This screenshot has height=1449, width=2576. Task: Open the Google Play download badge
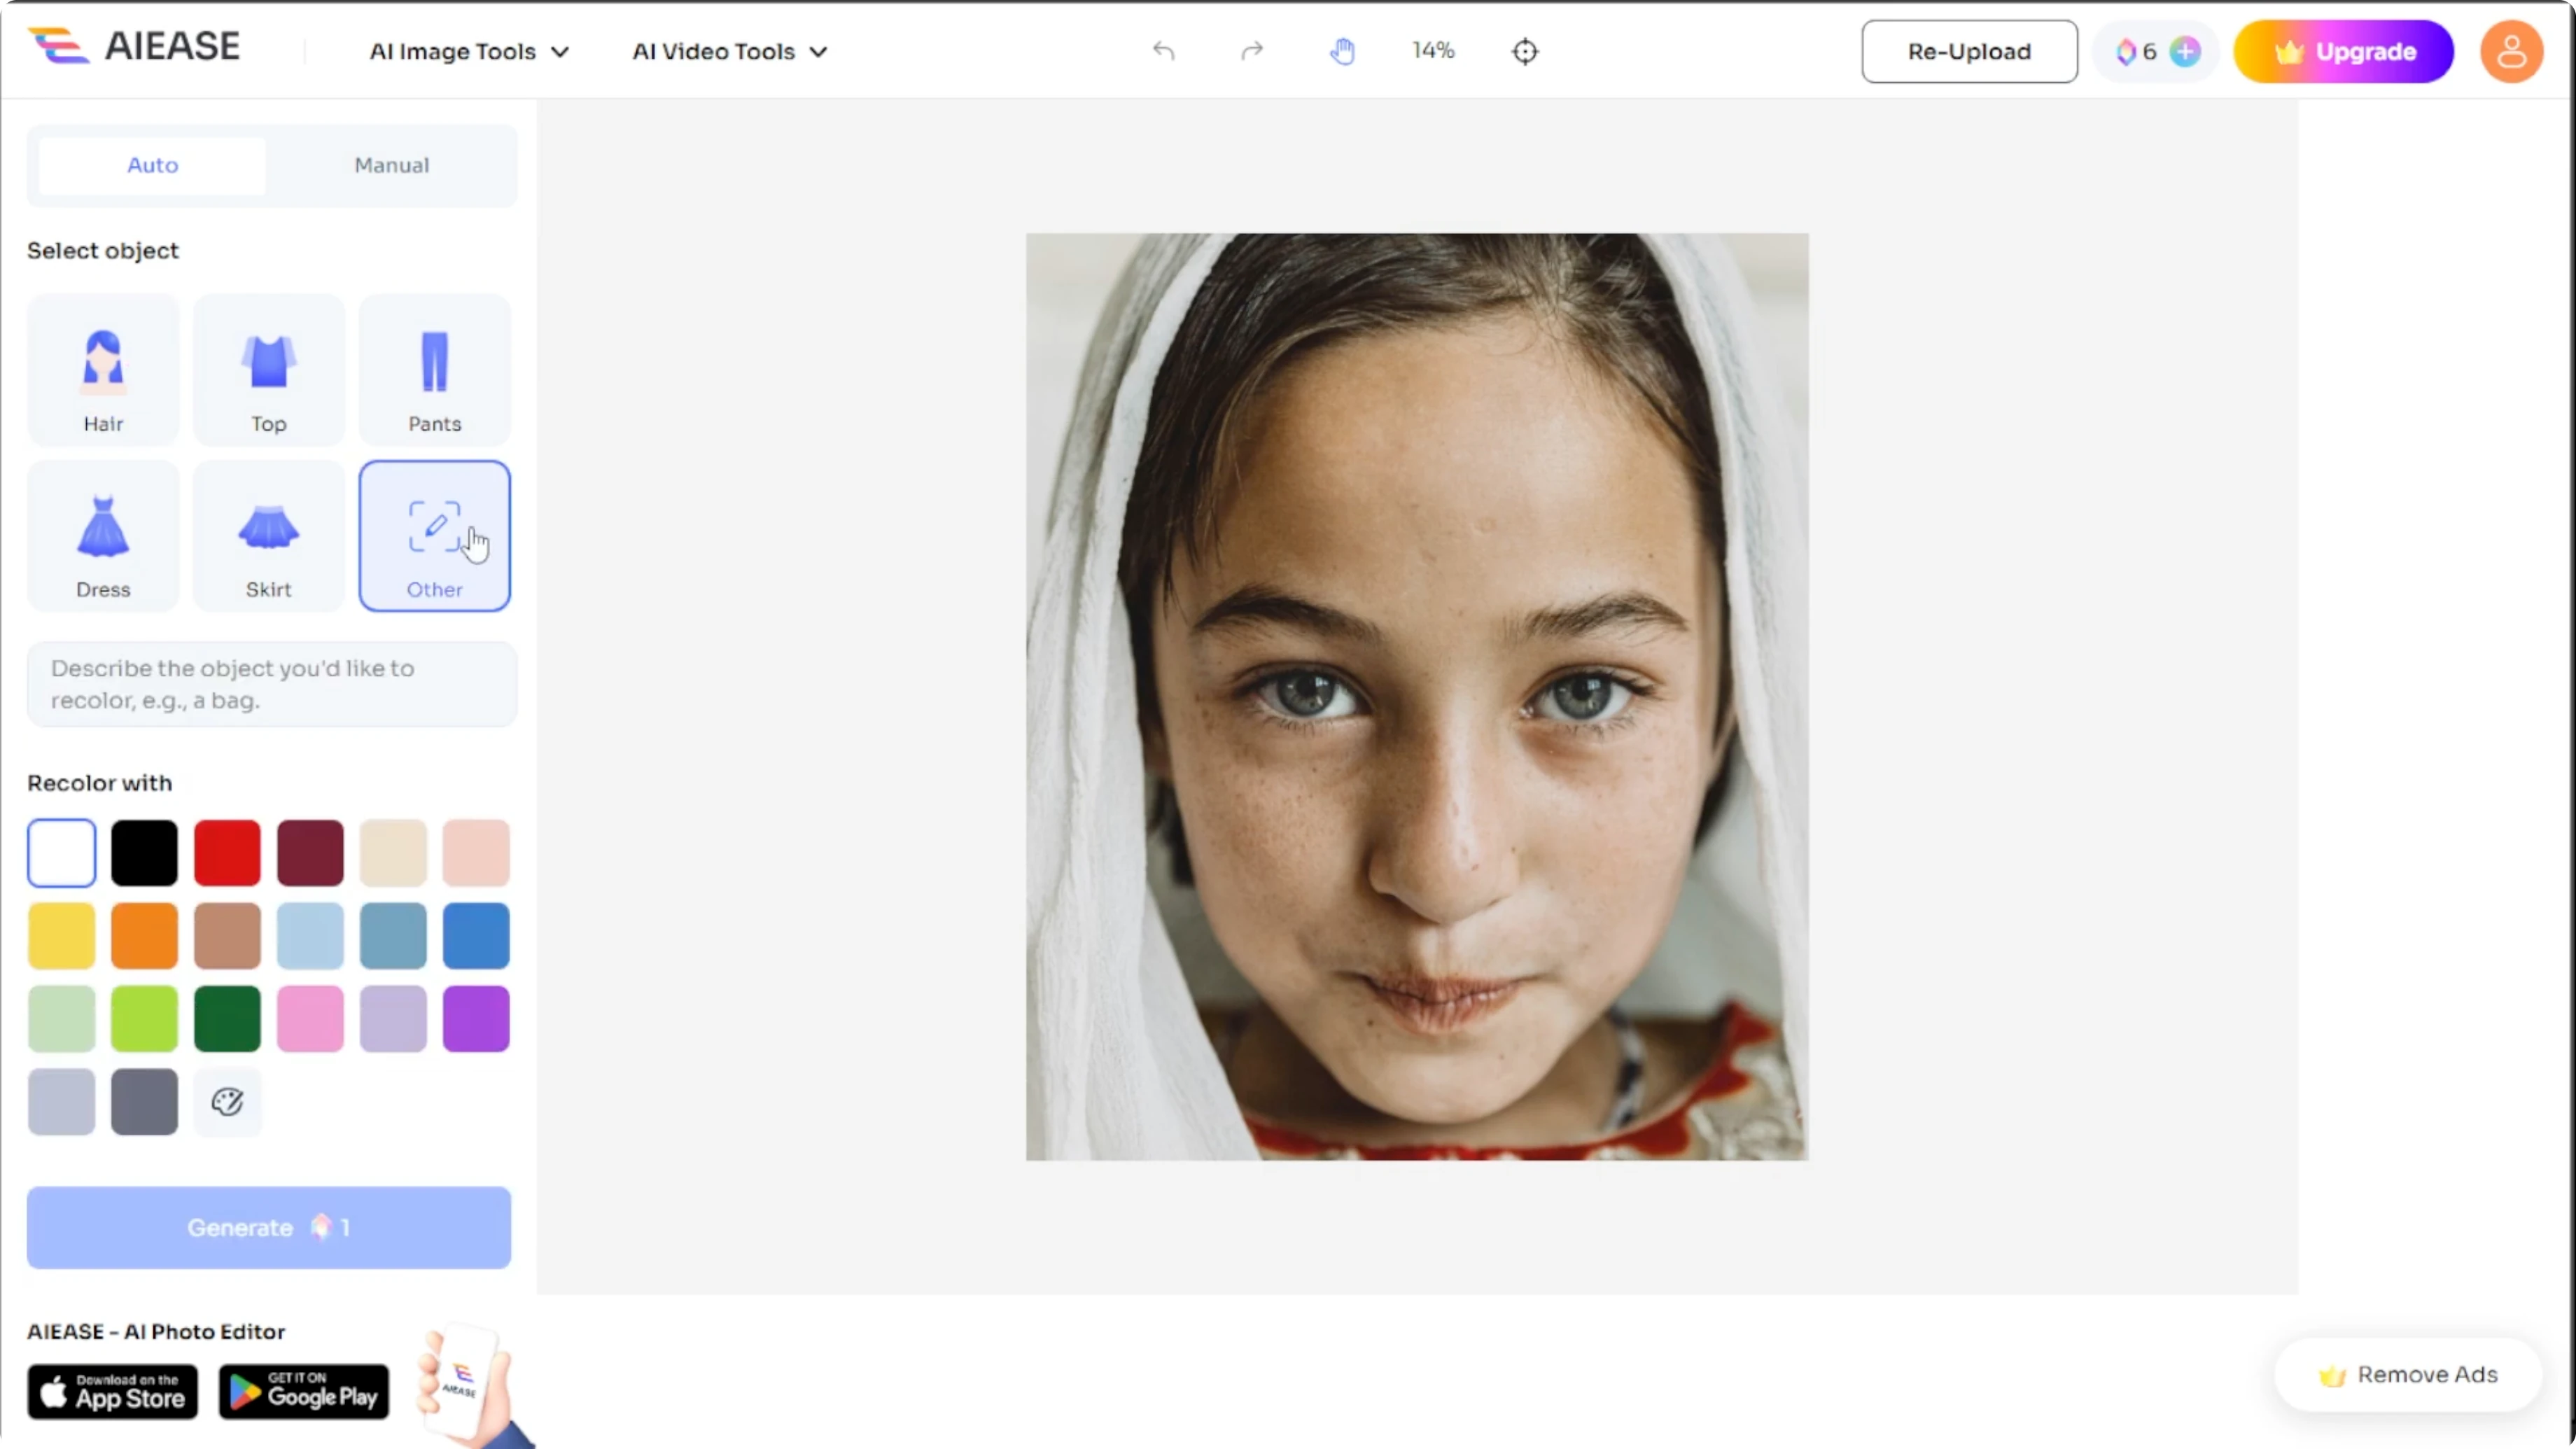[304, 1391]
